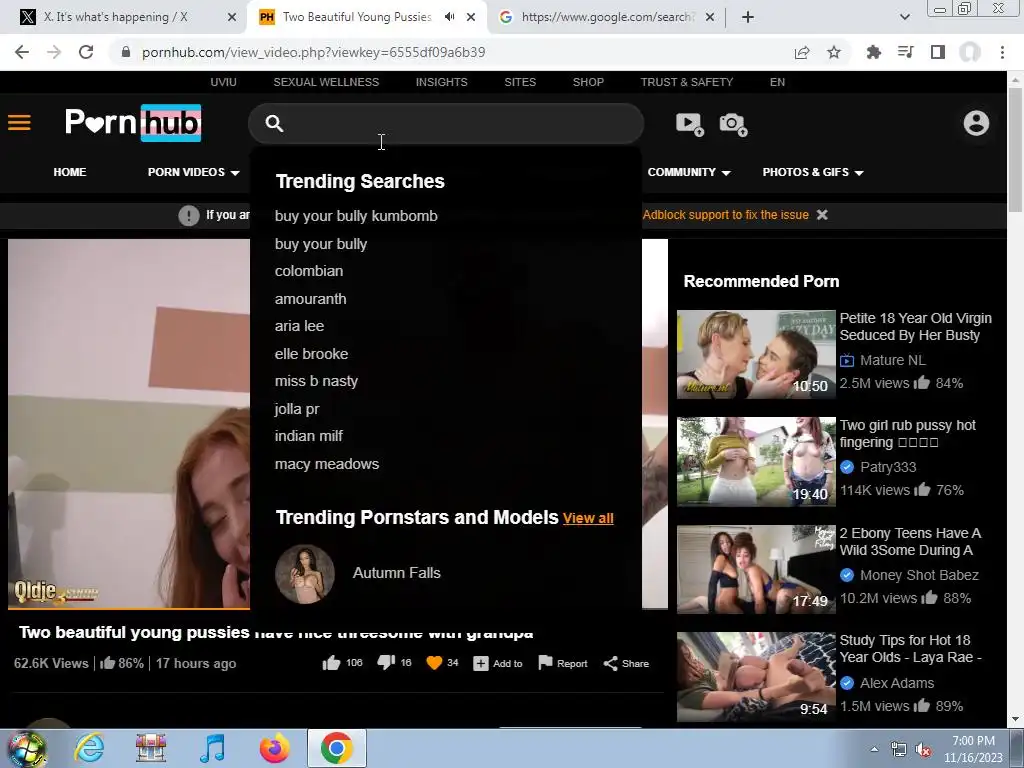This screenshot has width=1024, height=768.
Task: Show hidden system tray icons
Action: click(874, 750)
